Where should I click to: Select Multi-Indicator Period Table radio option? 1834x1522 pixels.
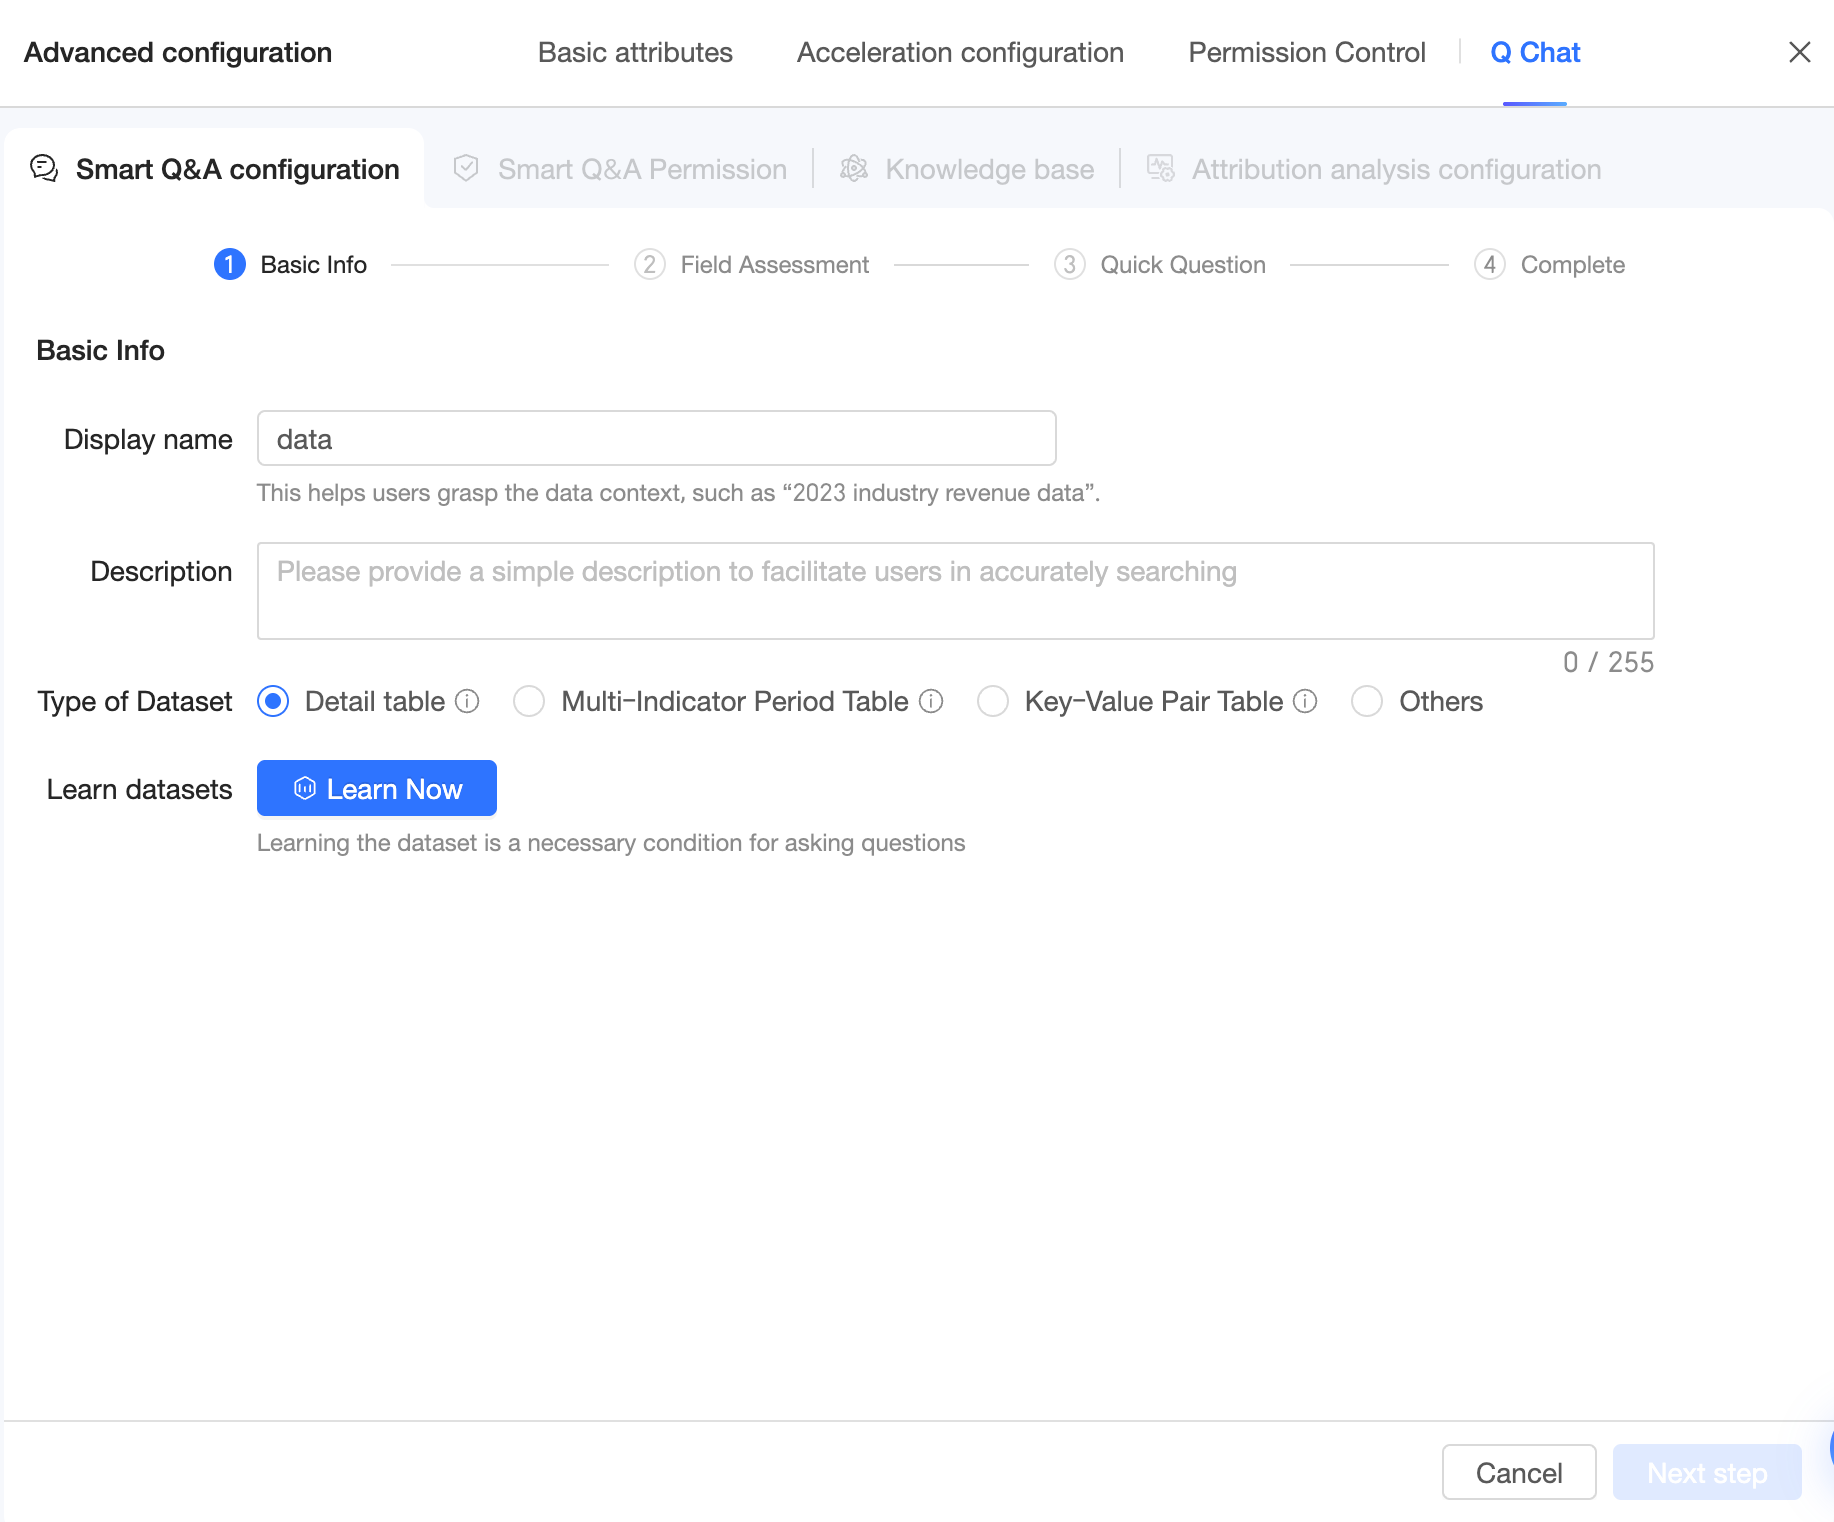(529, 701)
